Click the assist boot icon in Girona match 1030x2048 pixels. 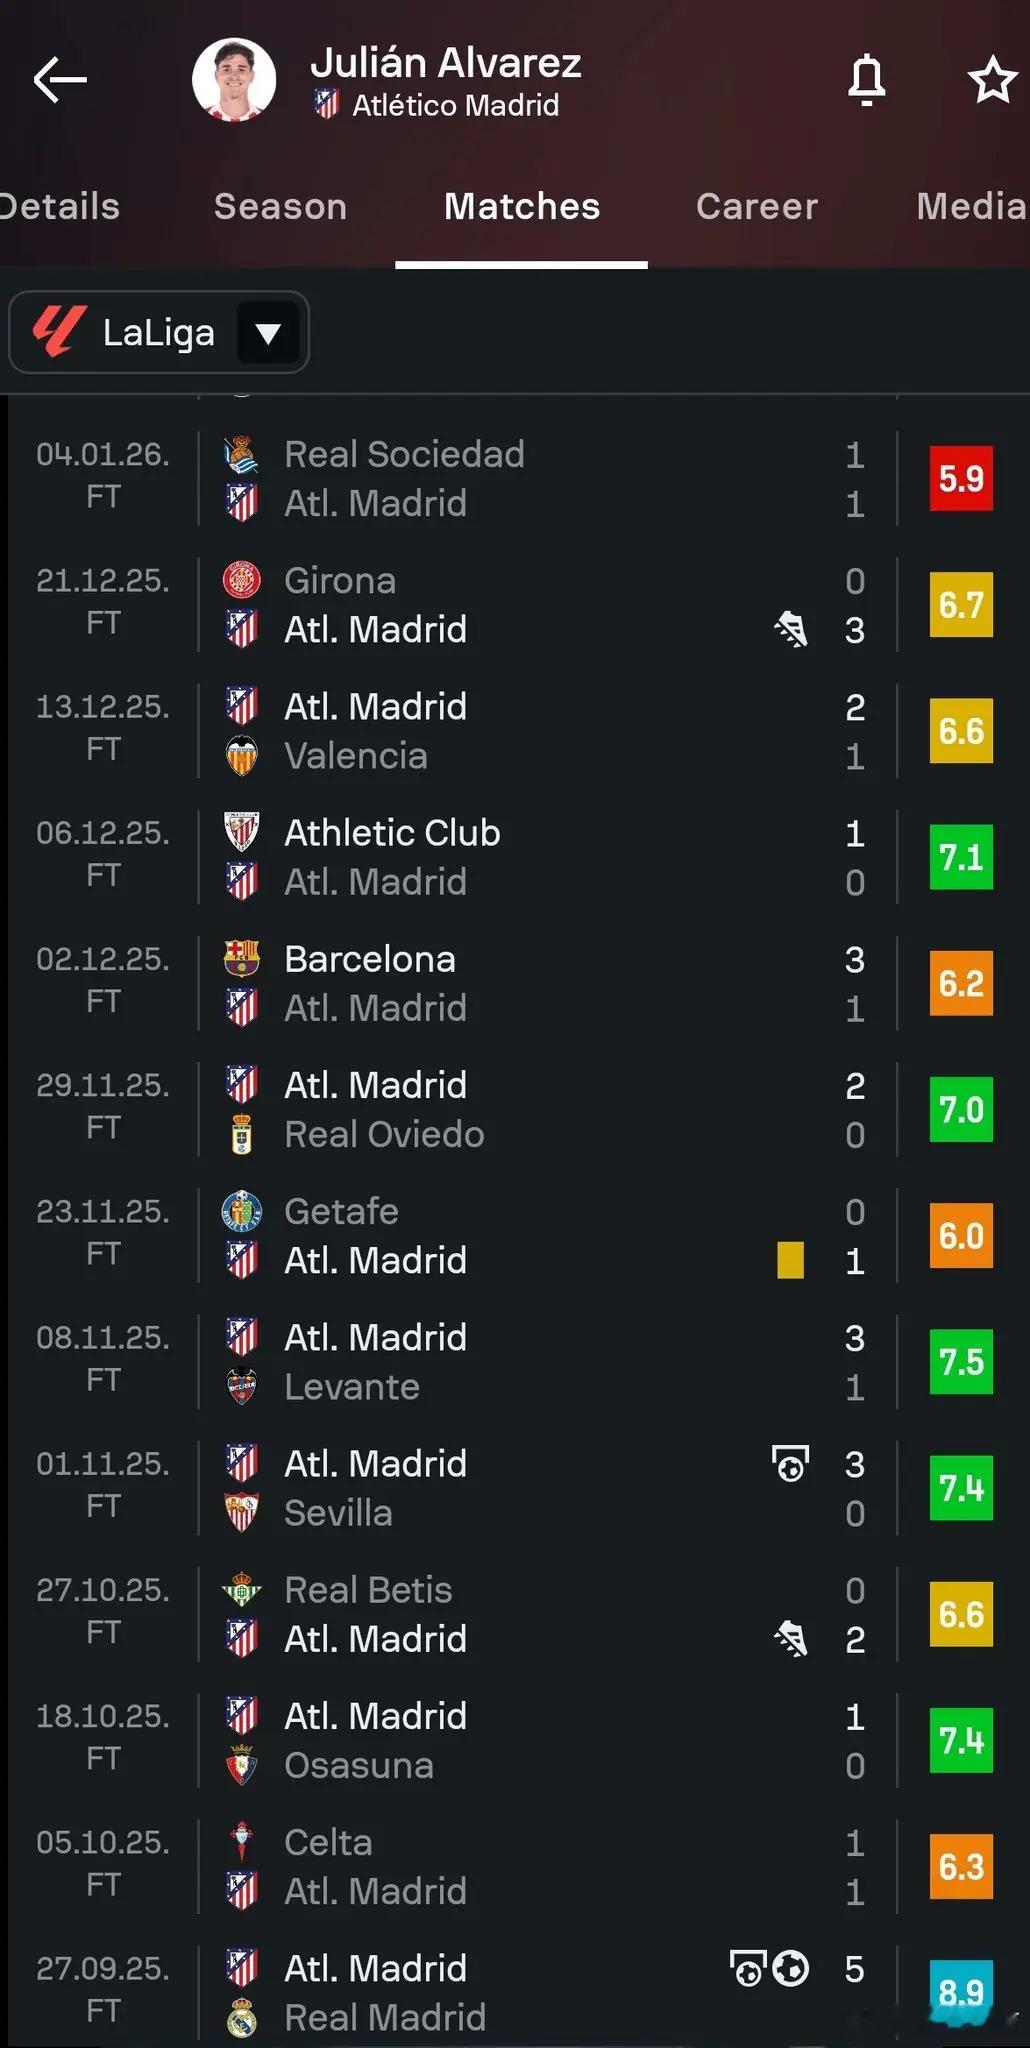point(790,629)
